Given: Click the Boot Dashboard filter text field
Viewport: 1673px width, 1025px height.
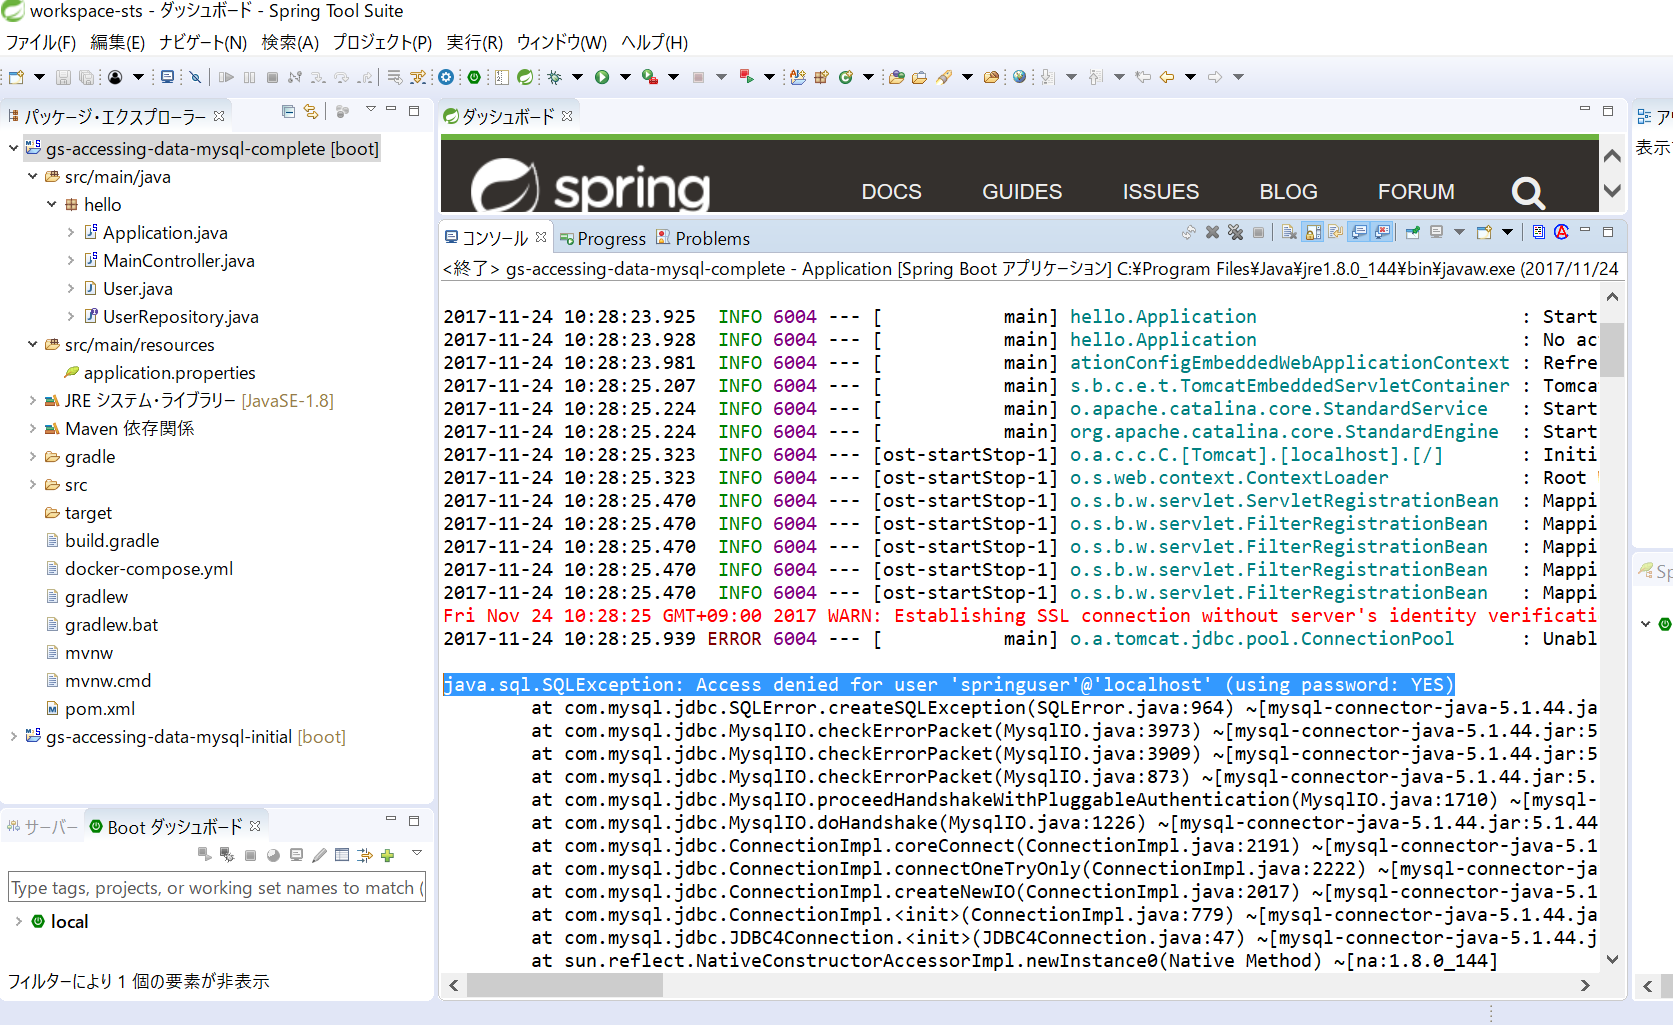Looking at the screenshot, I should [216, 888].
